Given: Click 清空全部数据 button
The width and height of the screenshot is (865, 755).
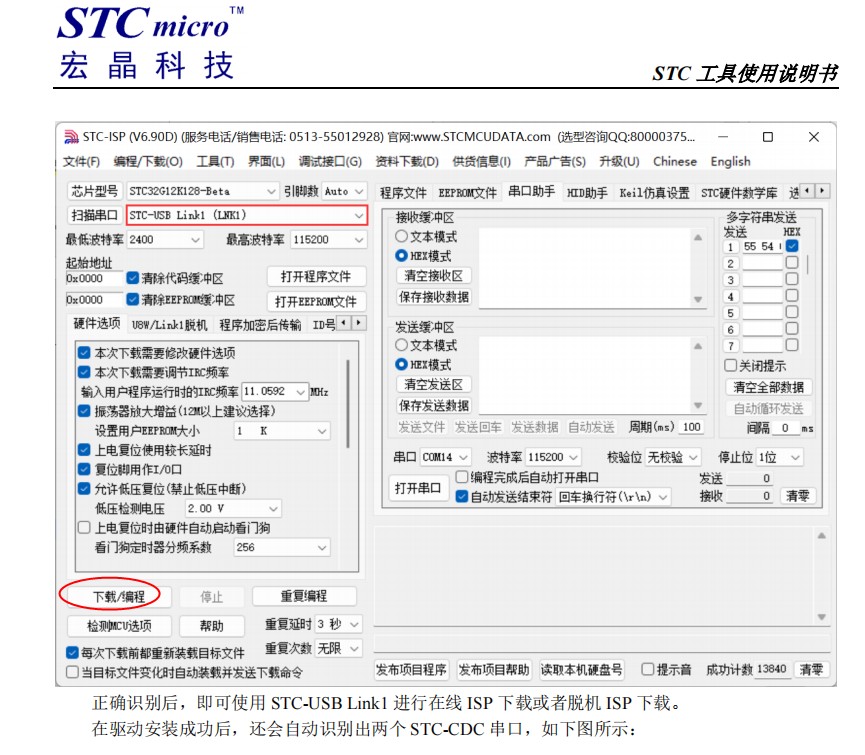Looking at the screenshot, I should tap(768, 387).
